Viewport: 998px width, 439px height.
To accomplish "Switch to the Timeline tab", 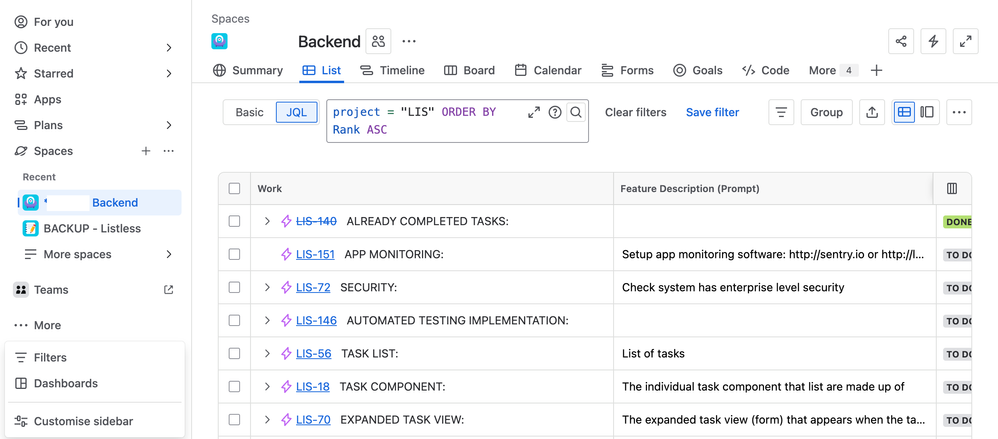I will click(x=392, y=71).
